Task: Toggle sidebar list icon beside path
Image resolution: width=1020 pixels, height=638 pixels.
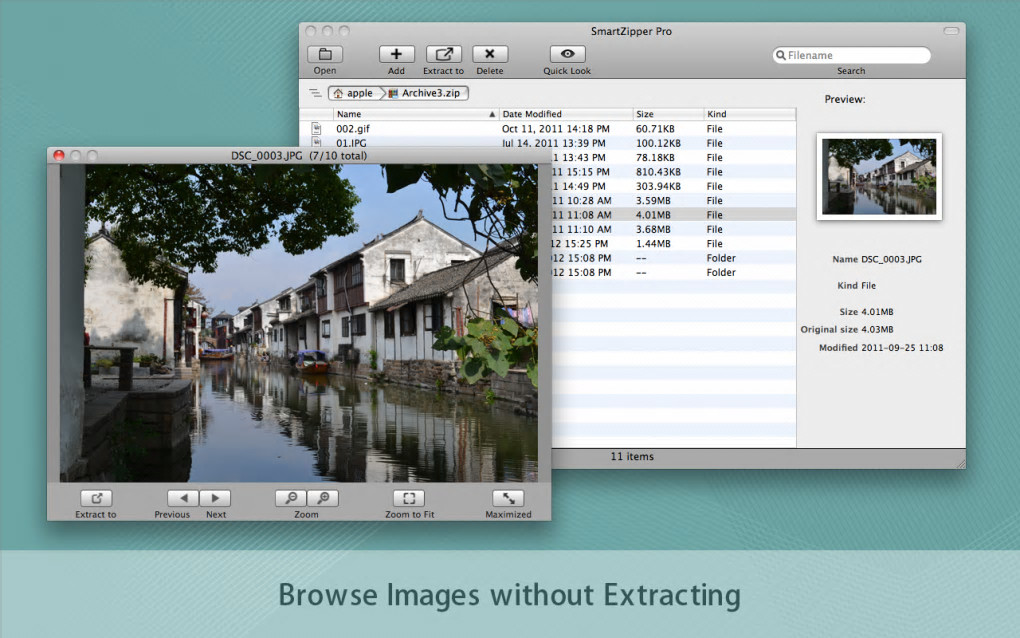Action: click(x=315, y=93)
